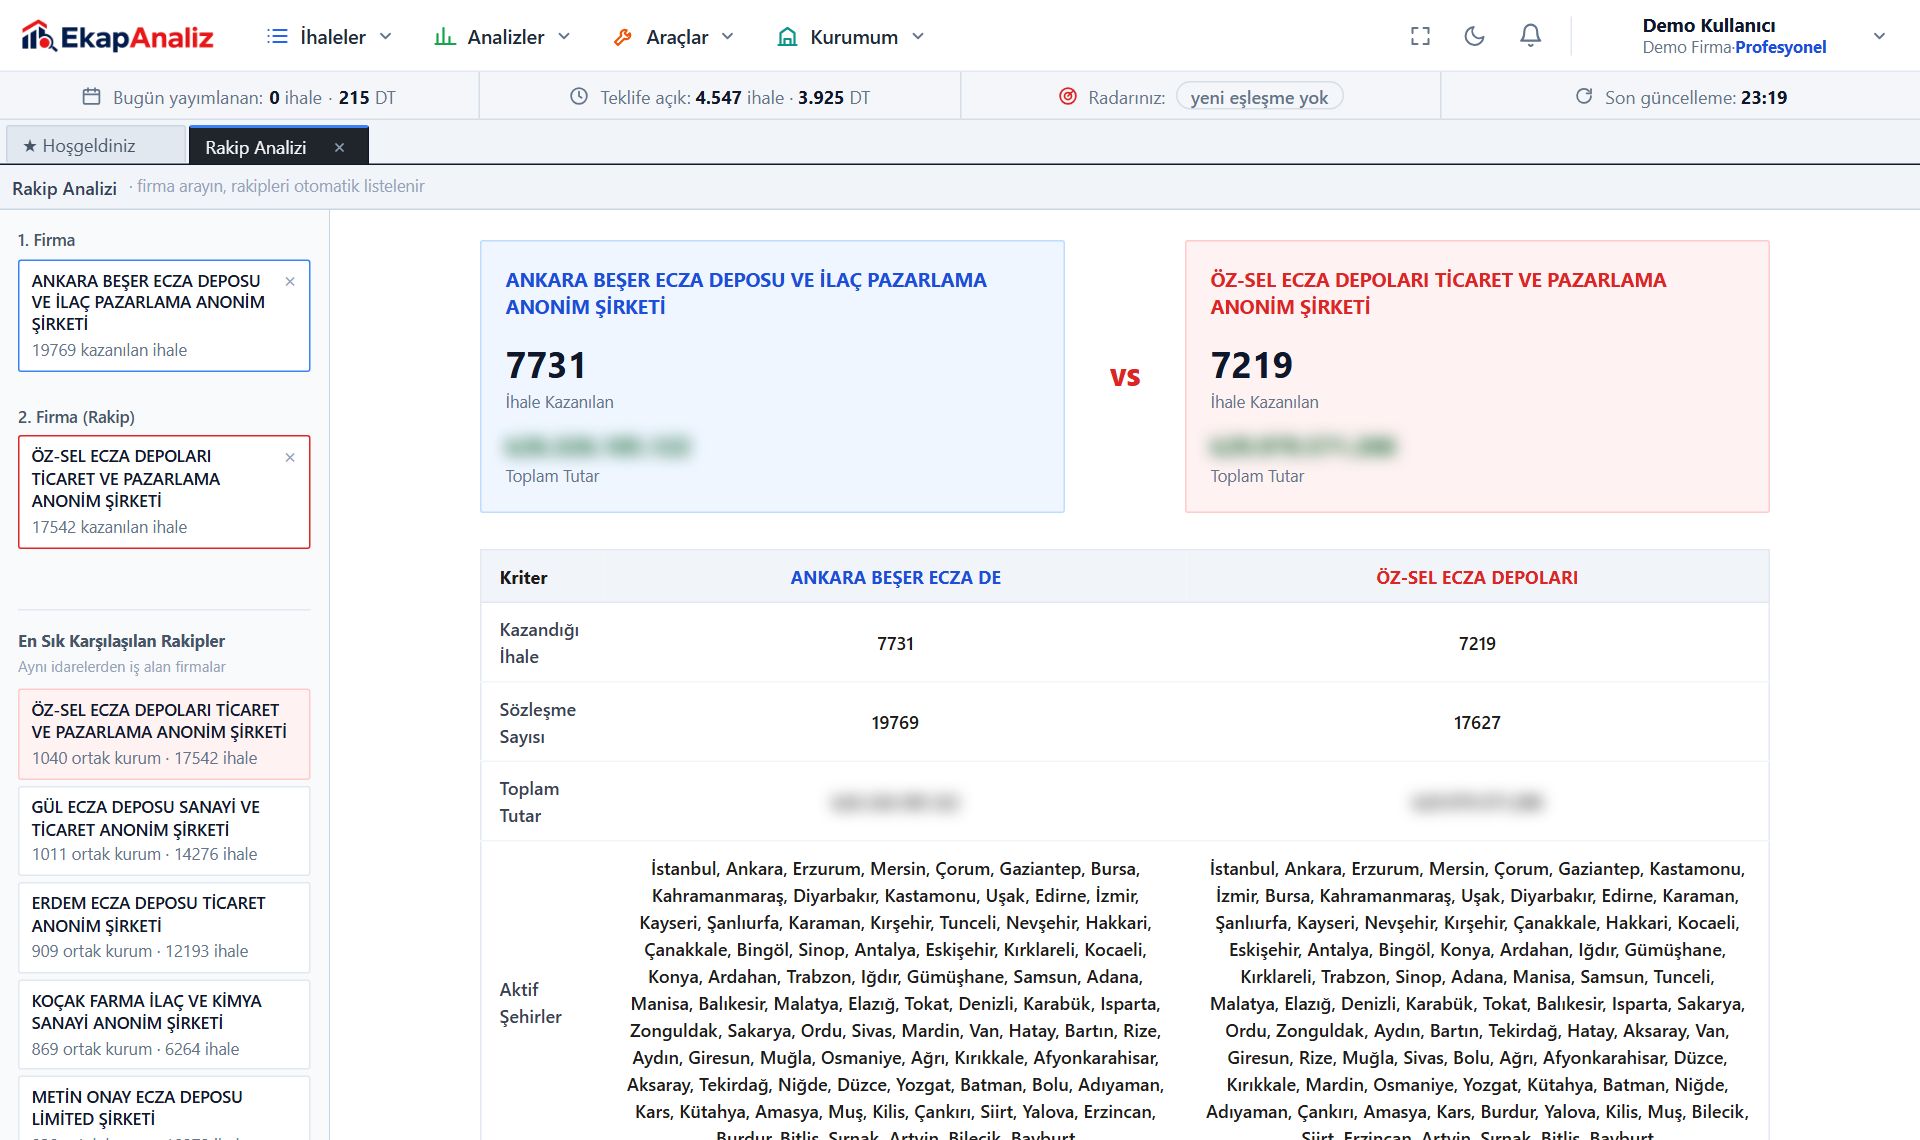
Task: Click ANKARA BEŞER ECZA DE column header
Action: [895, 577]
